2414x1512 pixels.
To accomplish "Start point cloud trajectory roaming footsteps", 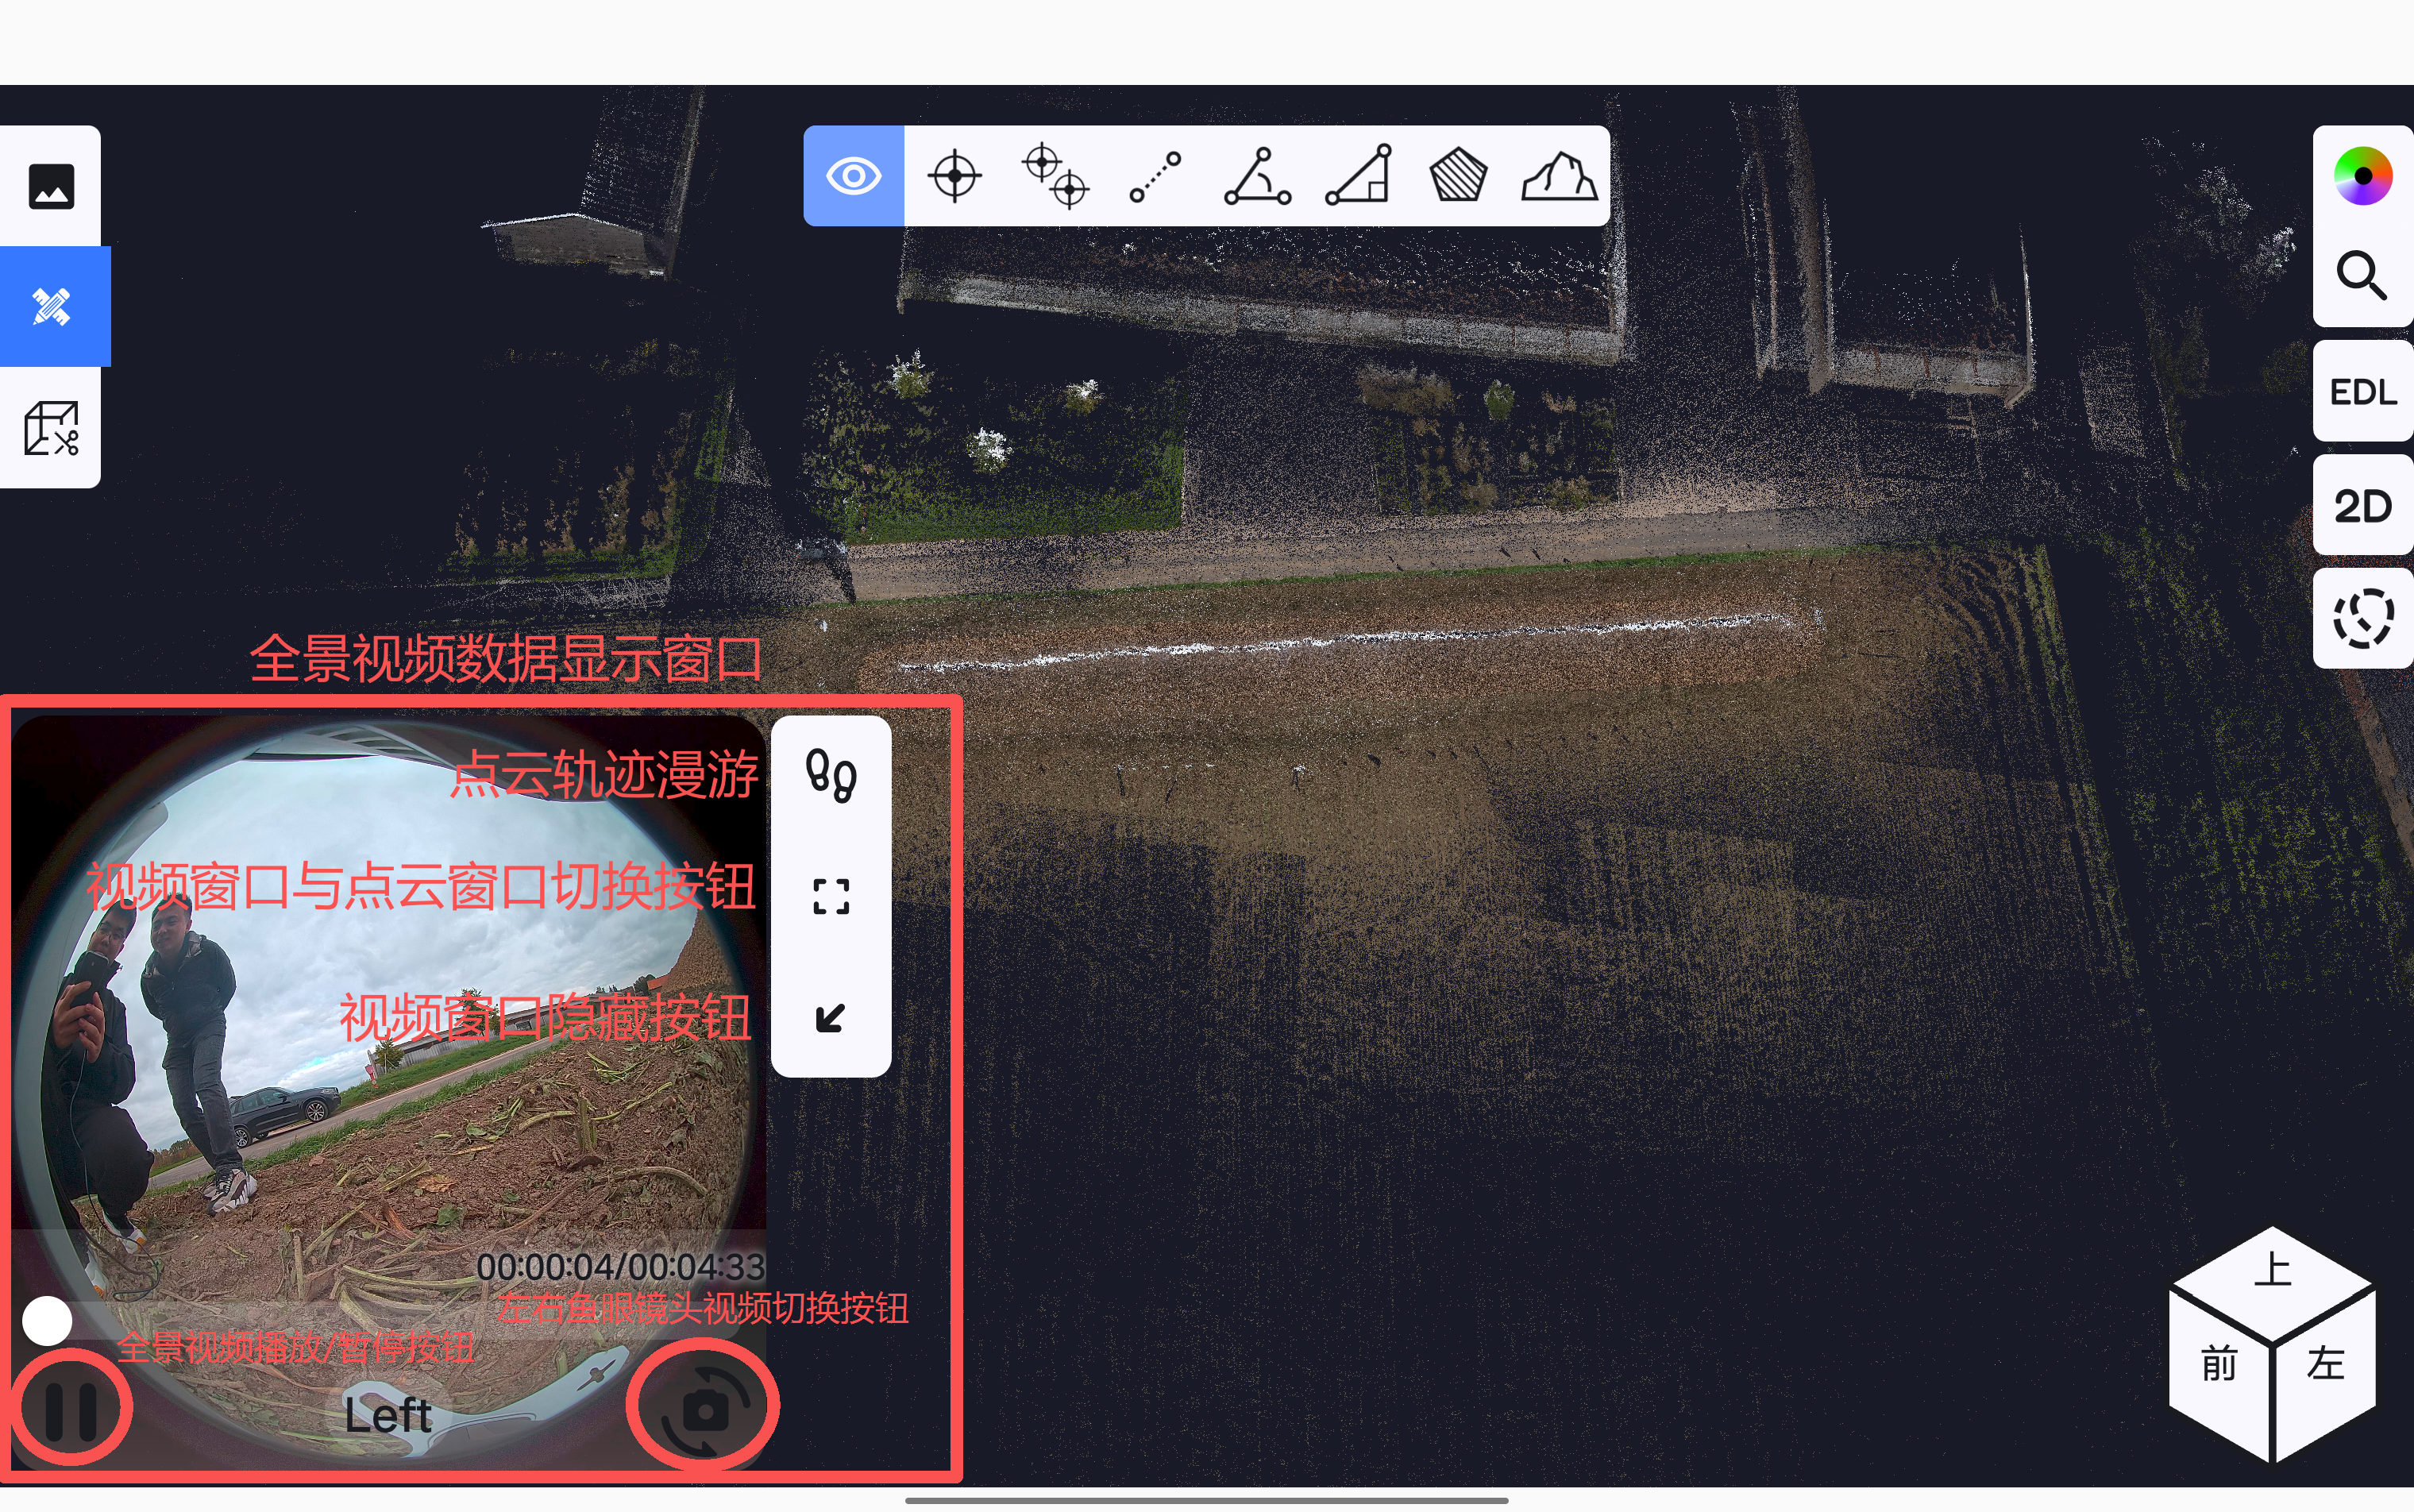I will coord(831,776).
